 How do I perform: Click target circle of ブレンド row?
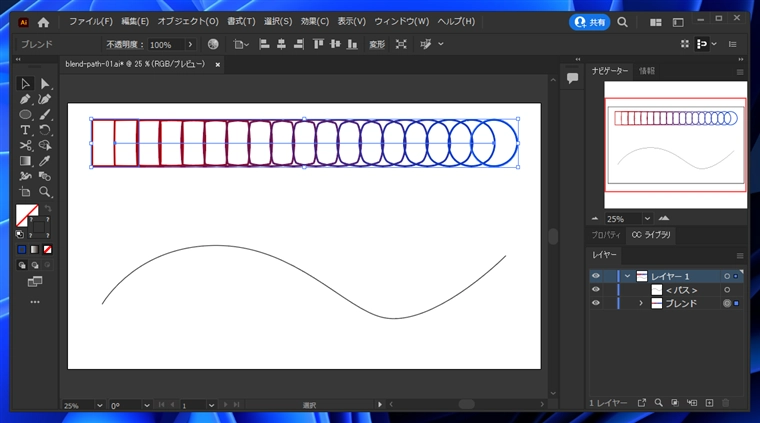[727, 303]
